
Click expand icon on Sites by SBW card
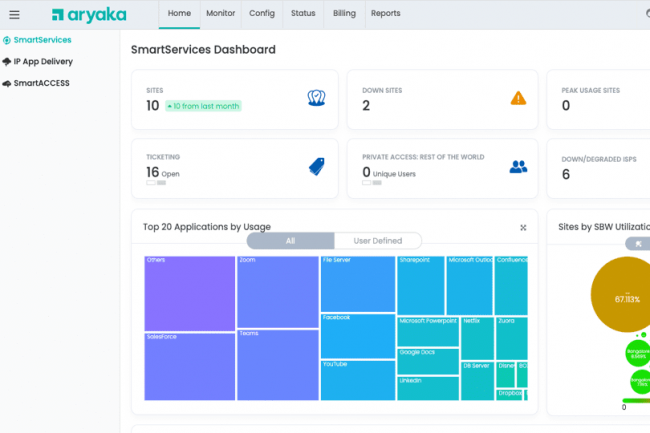coord(638,244)
